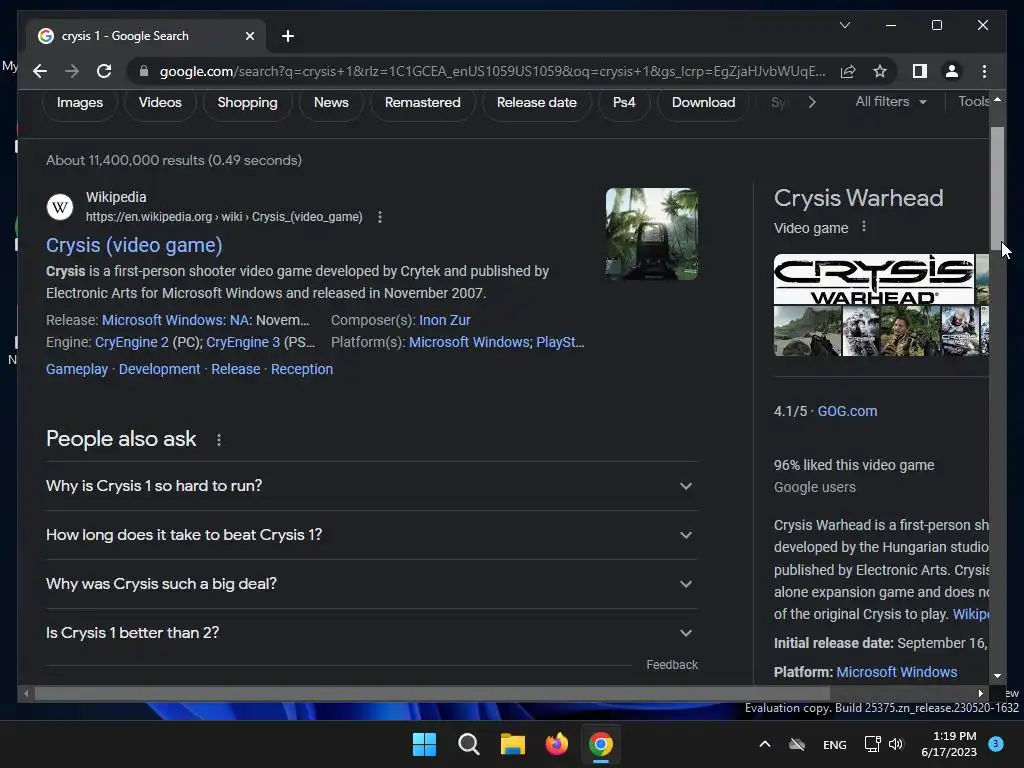Share this page via share icon
1024x768 pixels.
(848, 71)
